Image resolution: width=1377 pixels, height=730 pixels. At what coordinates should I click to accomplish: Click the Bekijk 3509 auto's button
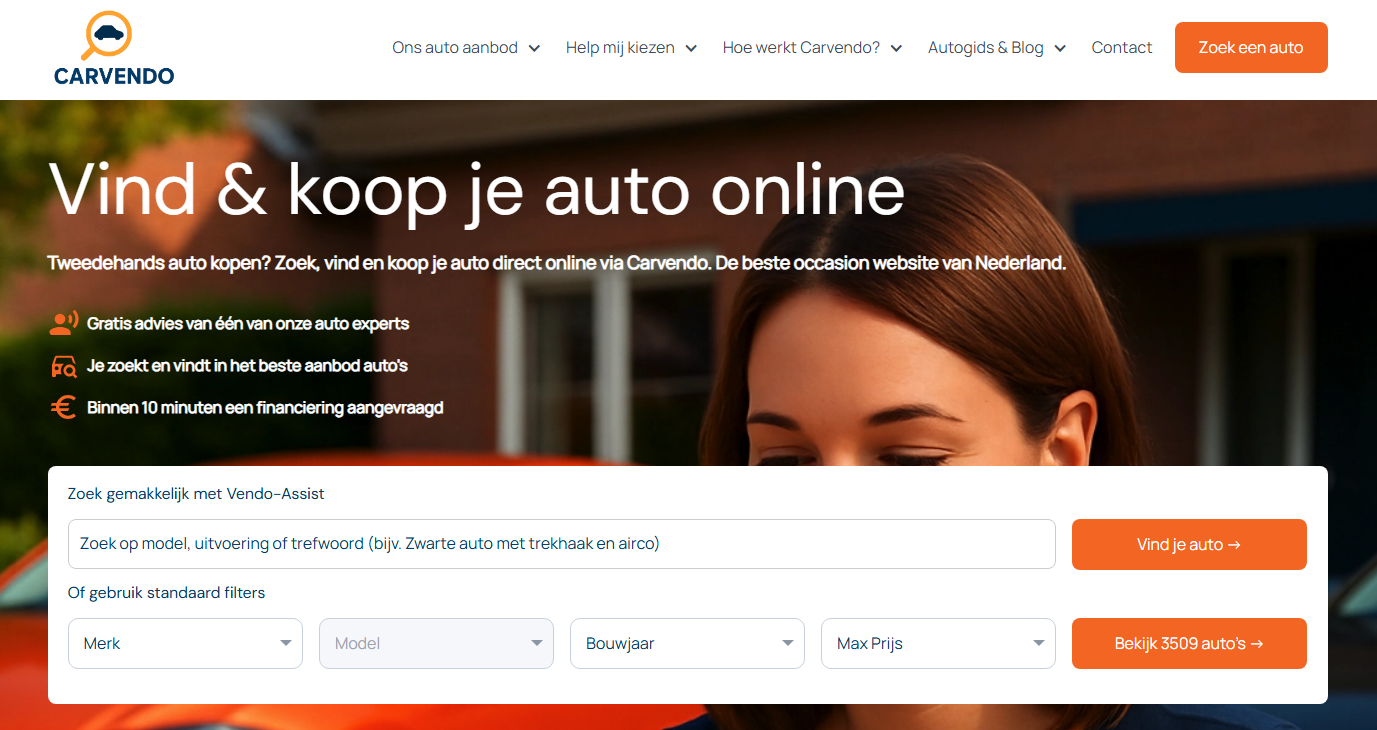pos(1188,643)
